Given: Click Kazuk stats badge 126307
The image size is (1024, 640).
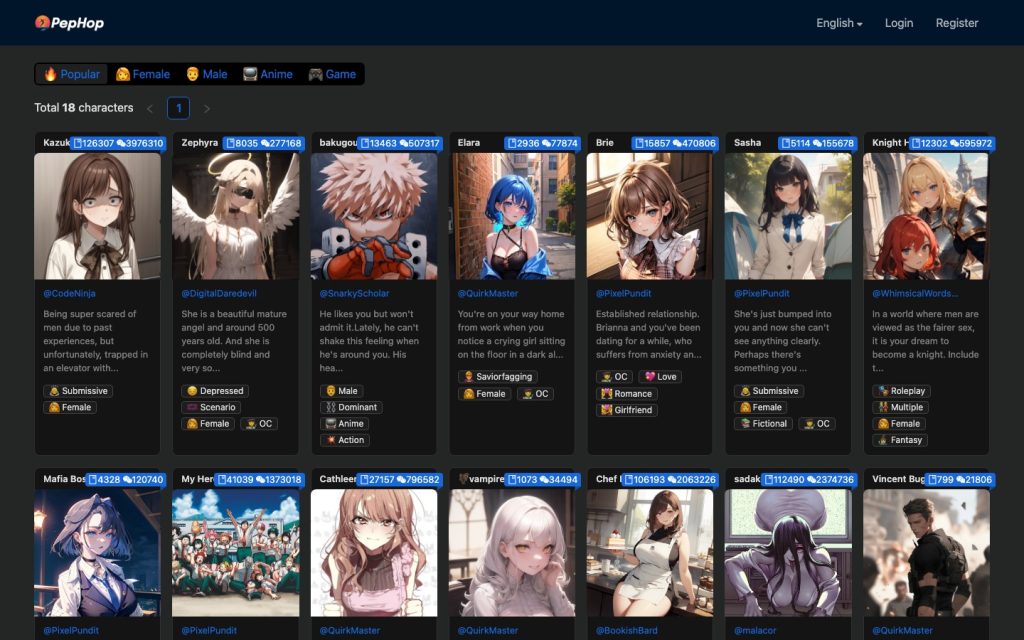Looking at the screenshot, I should (118, 143).
